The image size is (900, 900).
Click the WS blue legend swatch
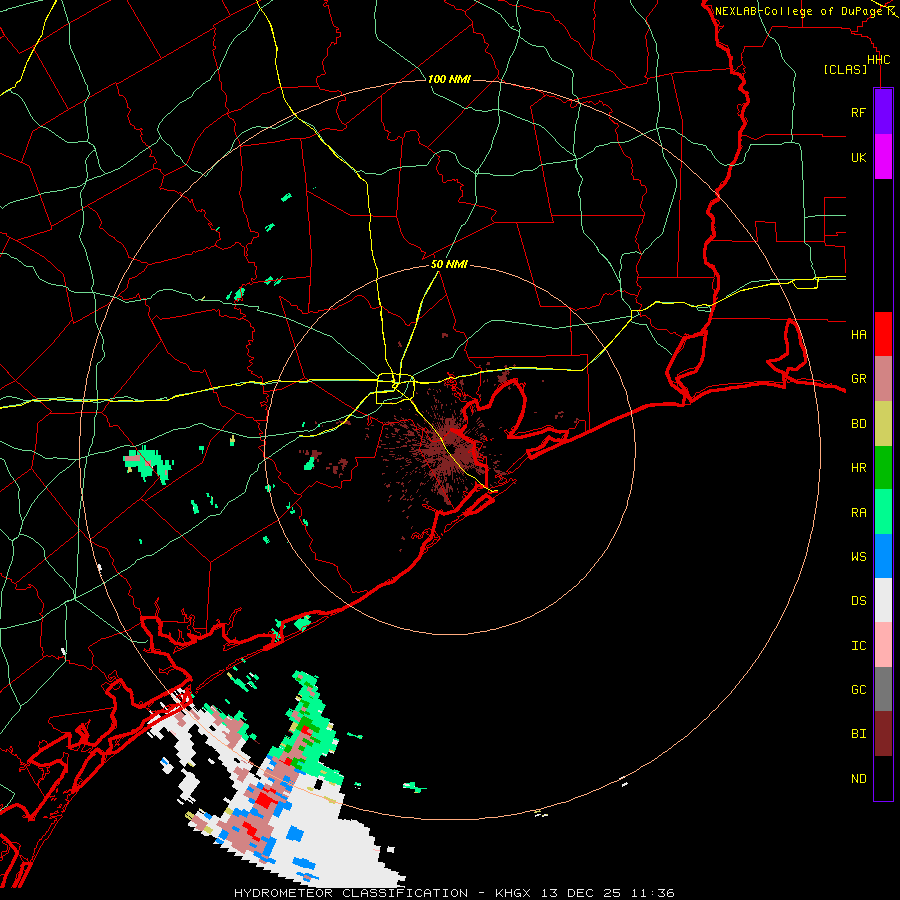883,556
